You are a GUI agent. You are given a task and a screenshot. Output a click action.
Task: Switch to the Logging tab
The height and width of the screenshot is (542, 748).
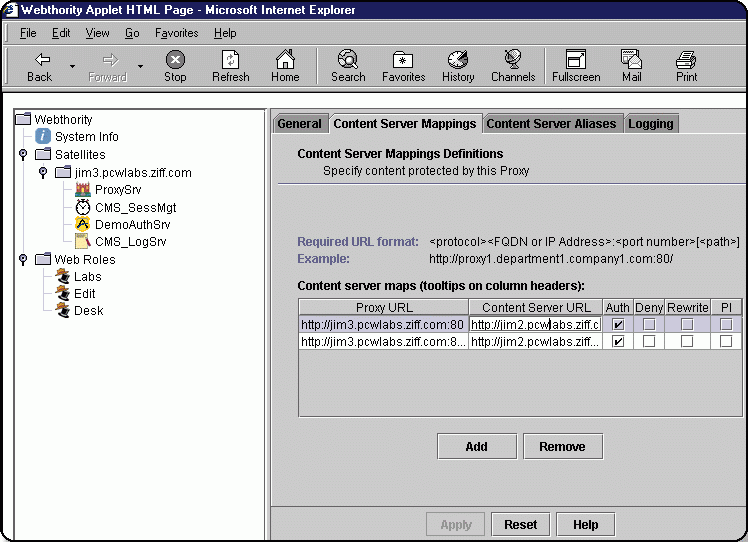[651, 124]
